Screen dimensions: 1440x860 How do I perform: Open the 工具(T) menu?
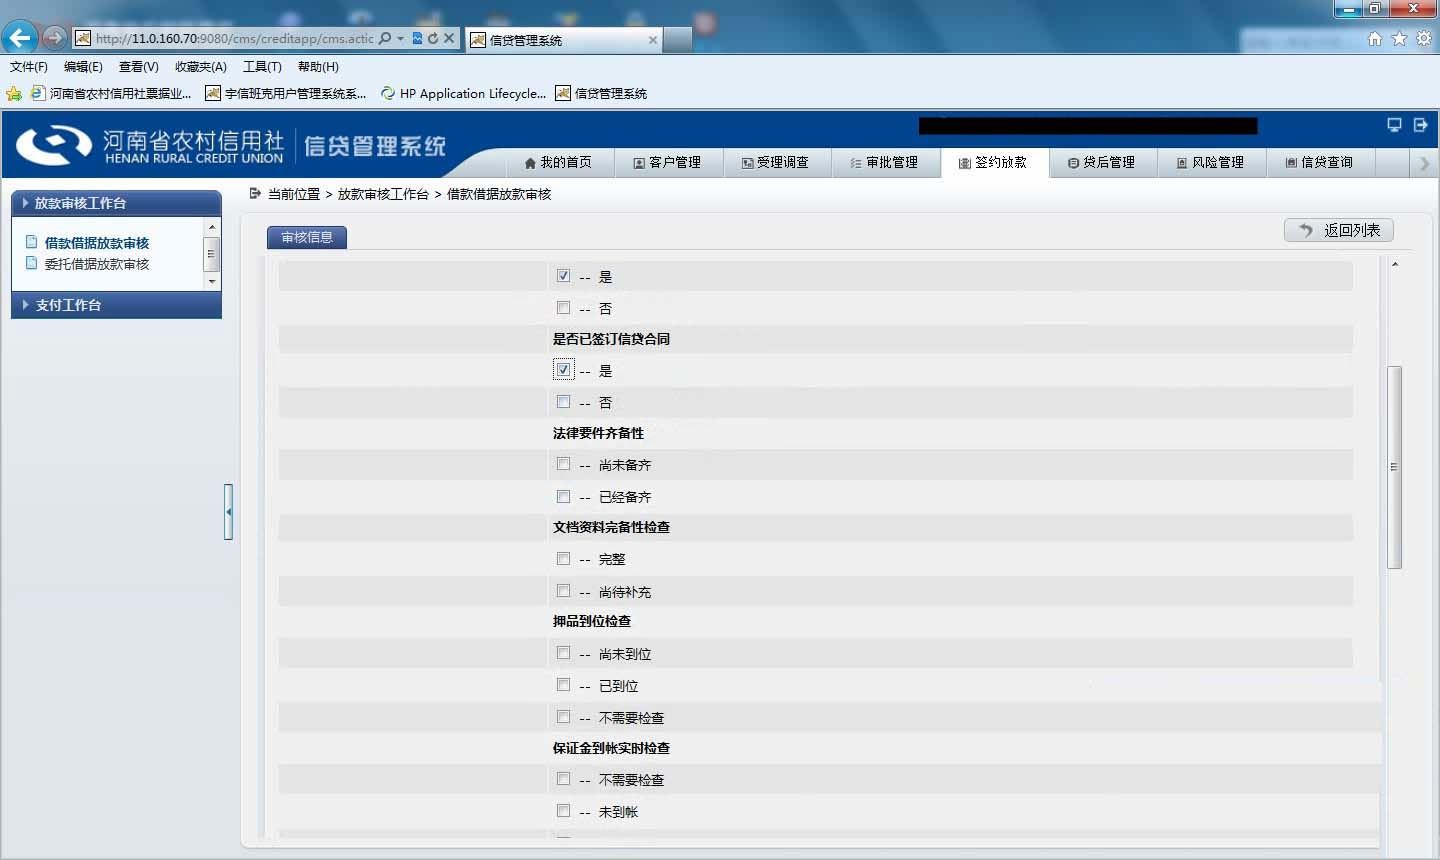point(262,66)
